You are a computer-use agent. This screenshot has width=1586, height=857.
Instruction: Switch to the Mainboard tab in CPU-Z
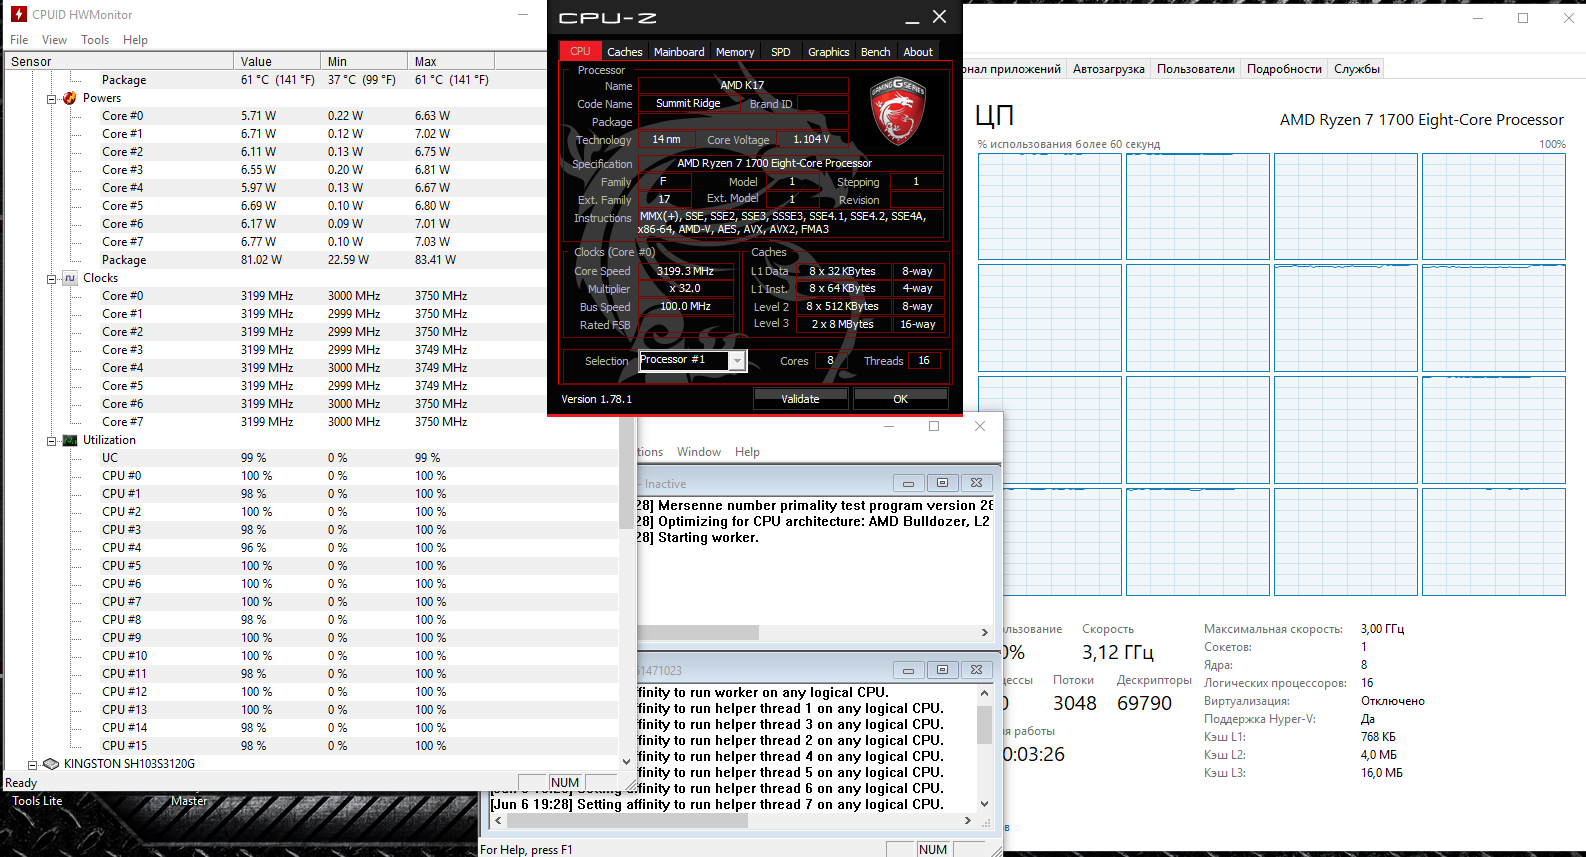pos(679,52)
